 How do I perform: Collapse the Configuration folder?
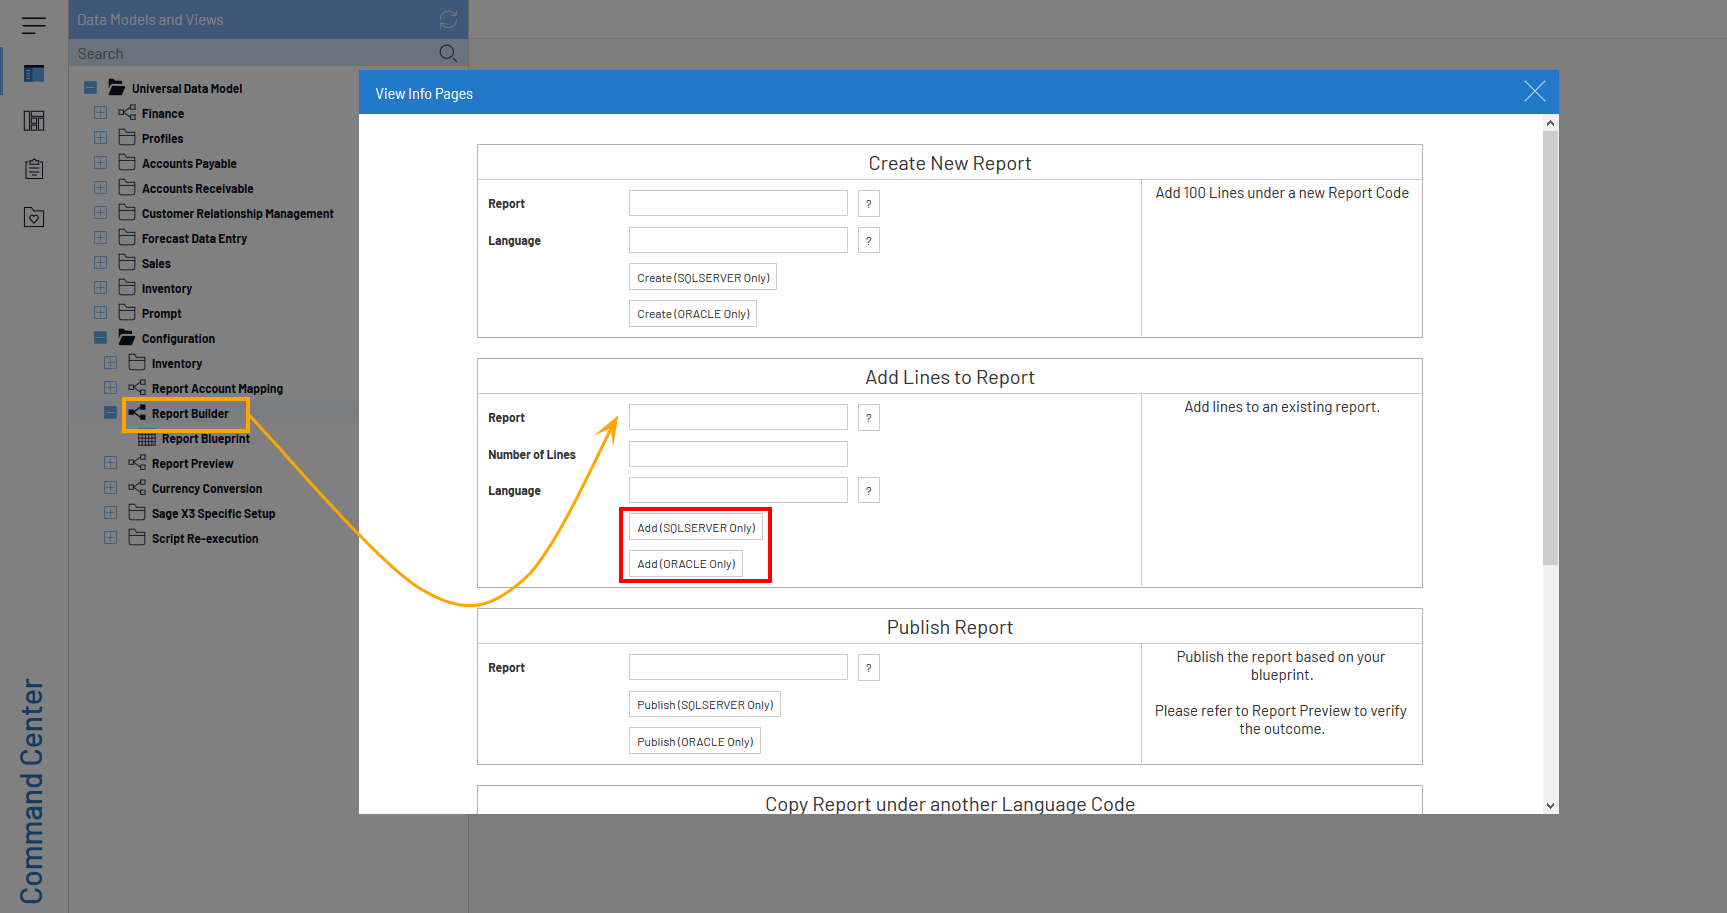[101, 338]
